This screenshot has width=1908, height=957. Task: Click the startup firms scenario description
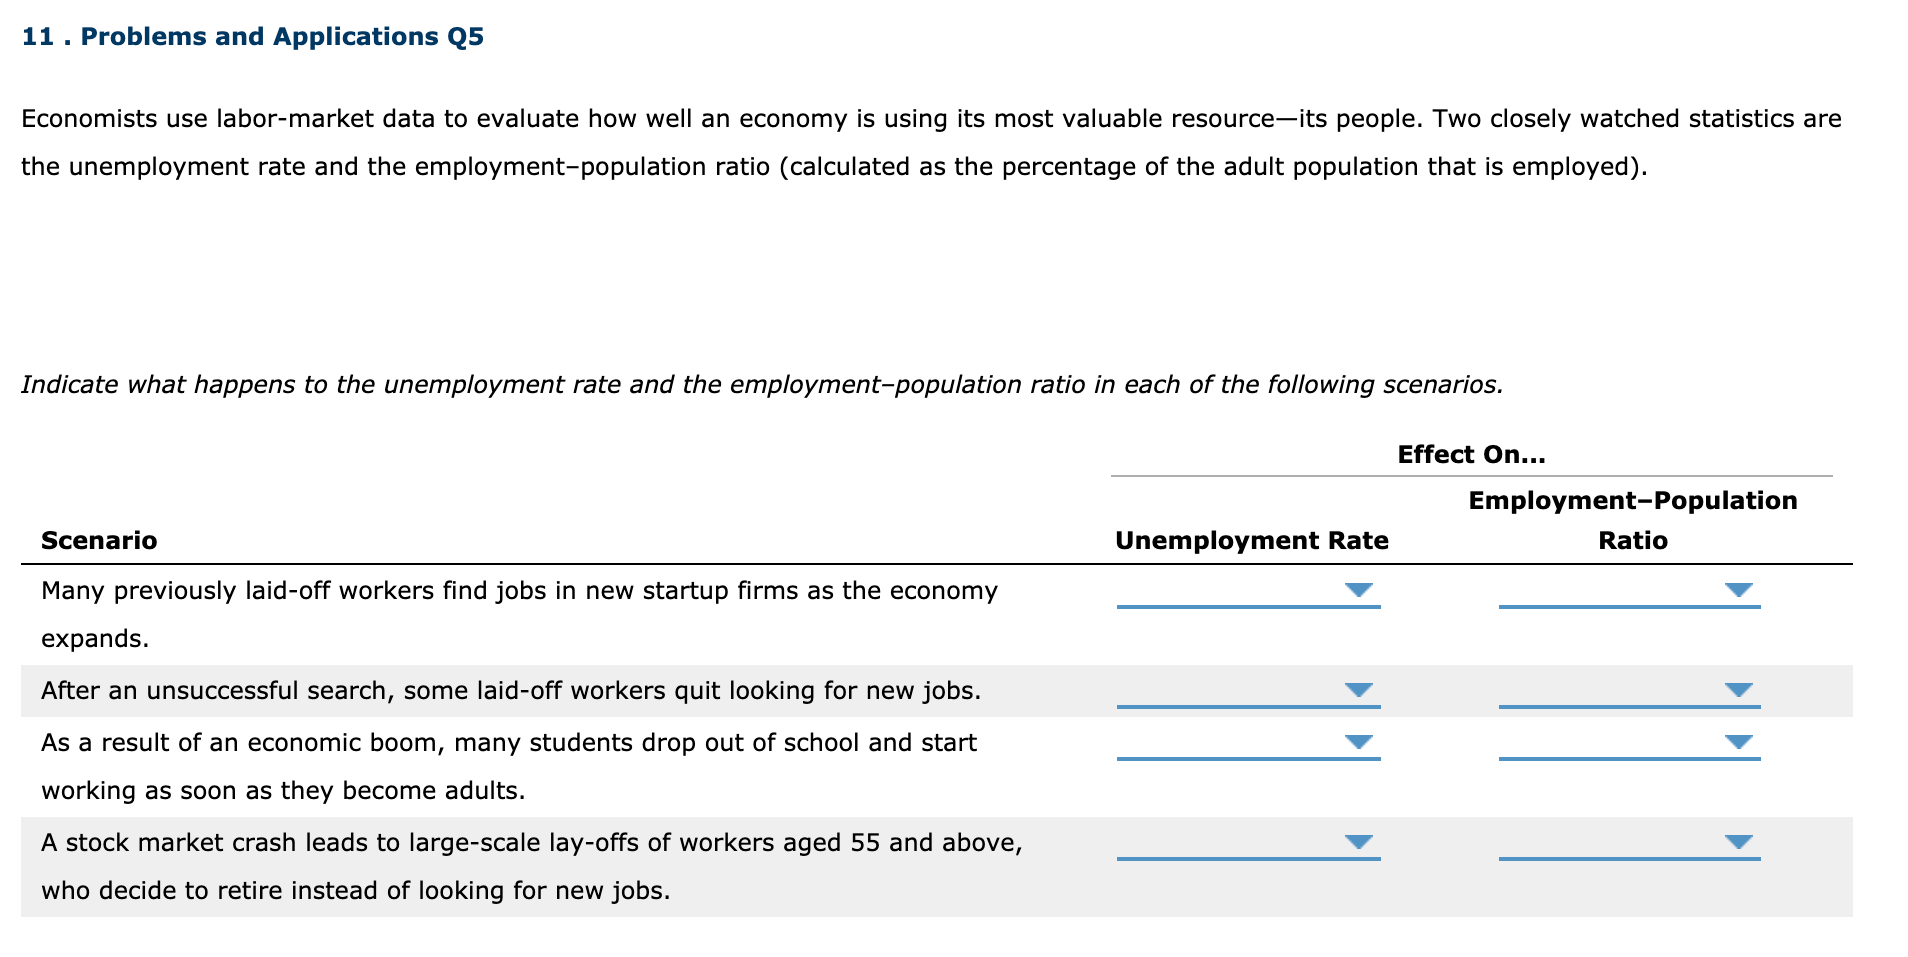518,591
